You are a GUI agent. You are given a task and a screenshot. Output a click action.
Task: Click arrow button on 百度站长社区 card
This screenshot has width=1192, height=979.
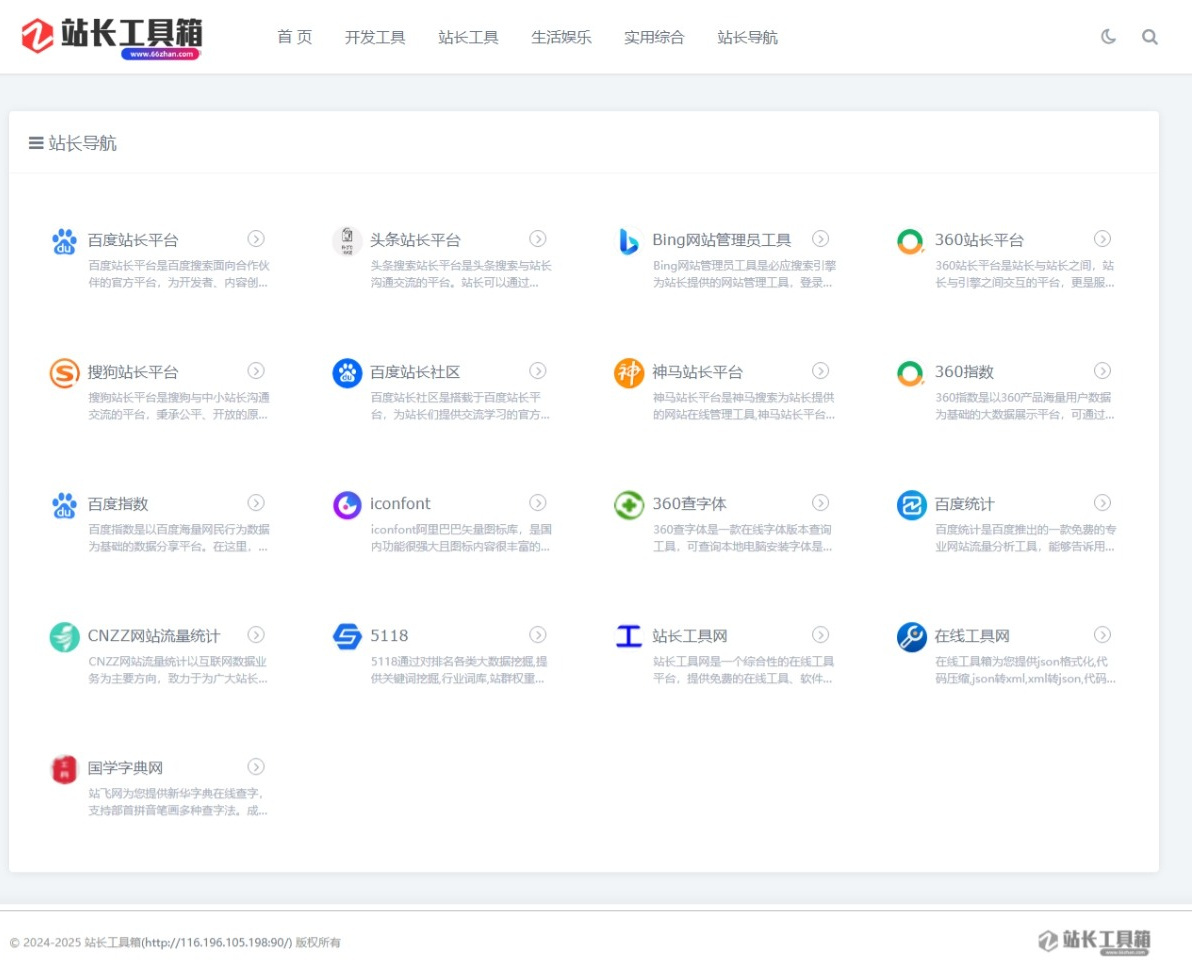click(x=538, y=371)
